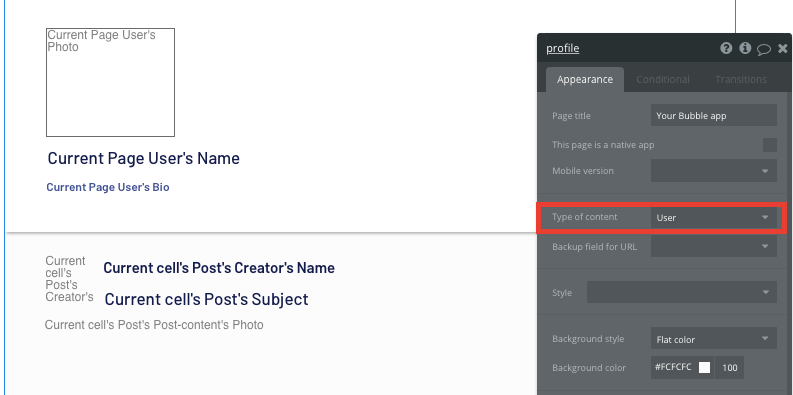Open the Type of content dropdown
This screenshot has width=793, height=395.
point(714,217)
